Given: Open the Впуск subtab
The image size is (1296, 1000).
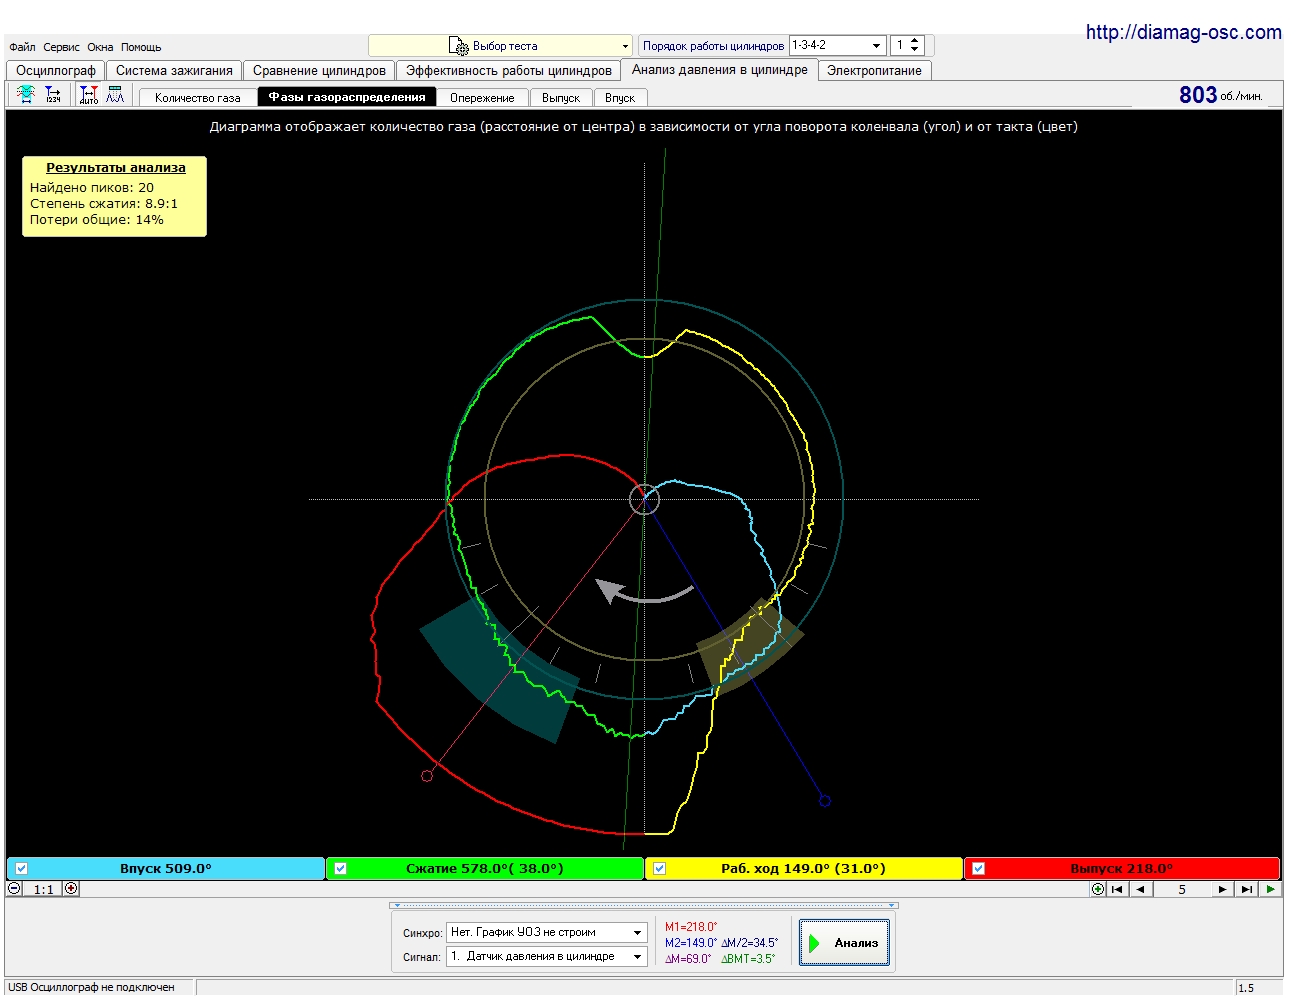Looking at the screenshot, I should [x=620, y=98].
